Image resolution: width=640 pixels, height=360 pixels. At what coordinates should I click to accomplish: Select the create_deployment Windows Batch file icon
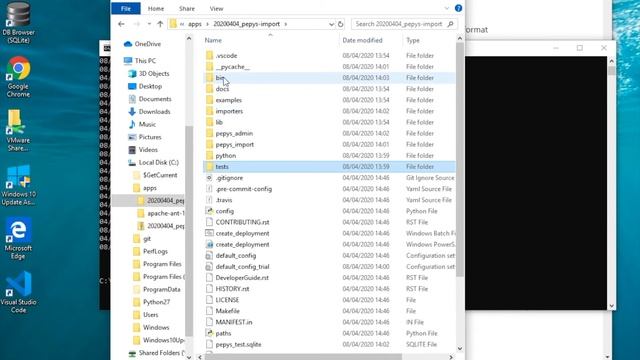[x=209, y=233]
